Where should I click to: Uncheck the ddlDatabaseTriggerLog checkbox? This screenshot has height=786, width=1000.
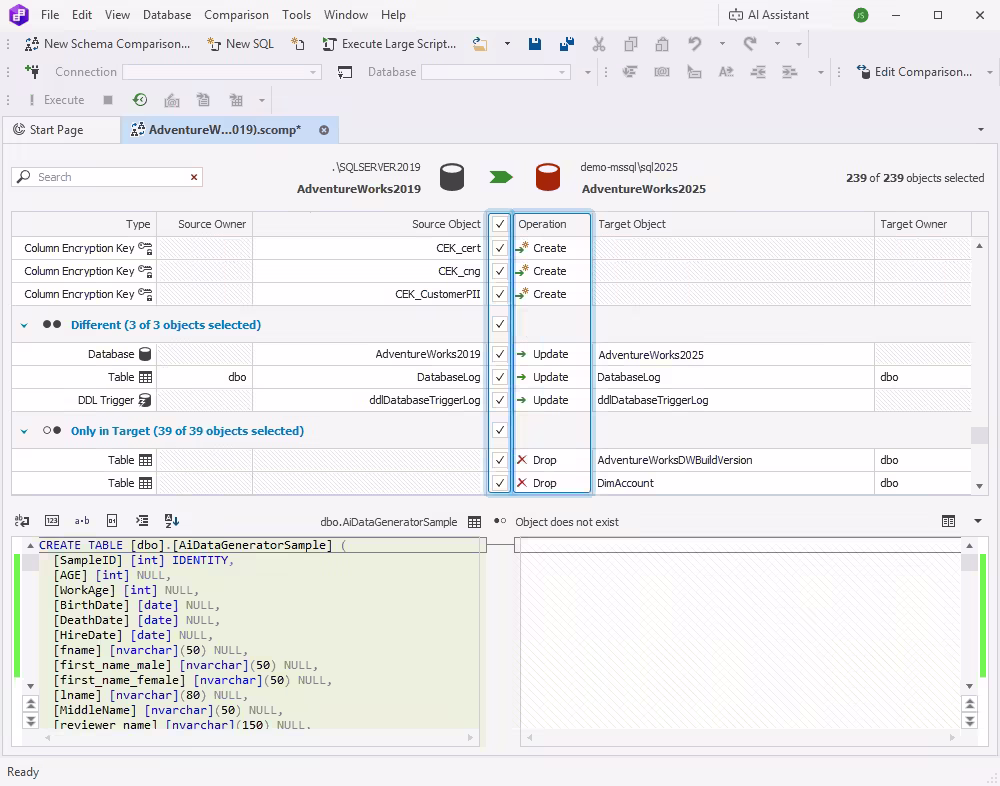500,400
